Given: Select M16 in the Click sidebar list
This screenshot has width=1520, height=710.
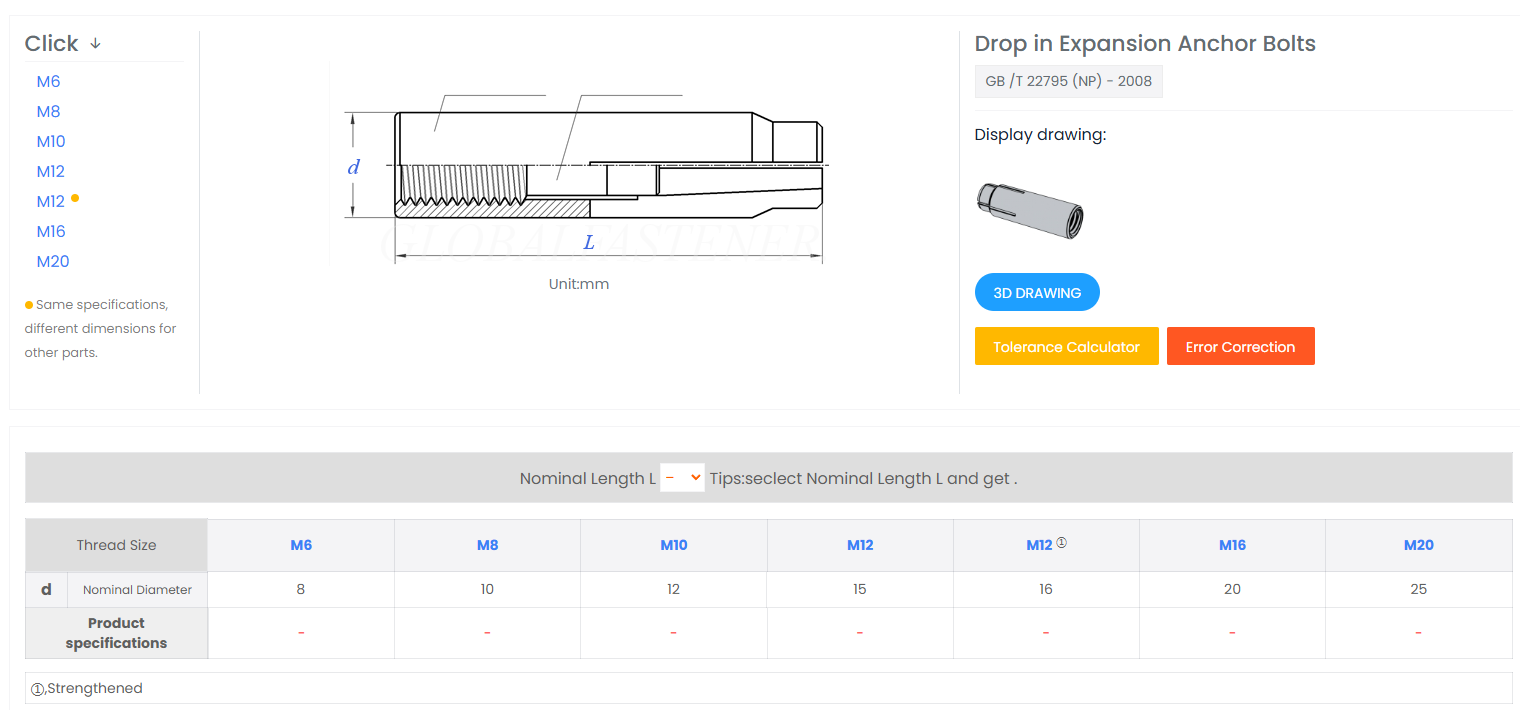Looking at the screenshot, I should (x=51, y=232).
